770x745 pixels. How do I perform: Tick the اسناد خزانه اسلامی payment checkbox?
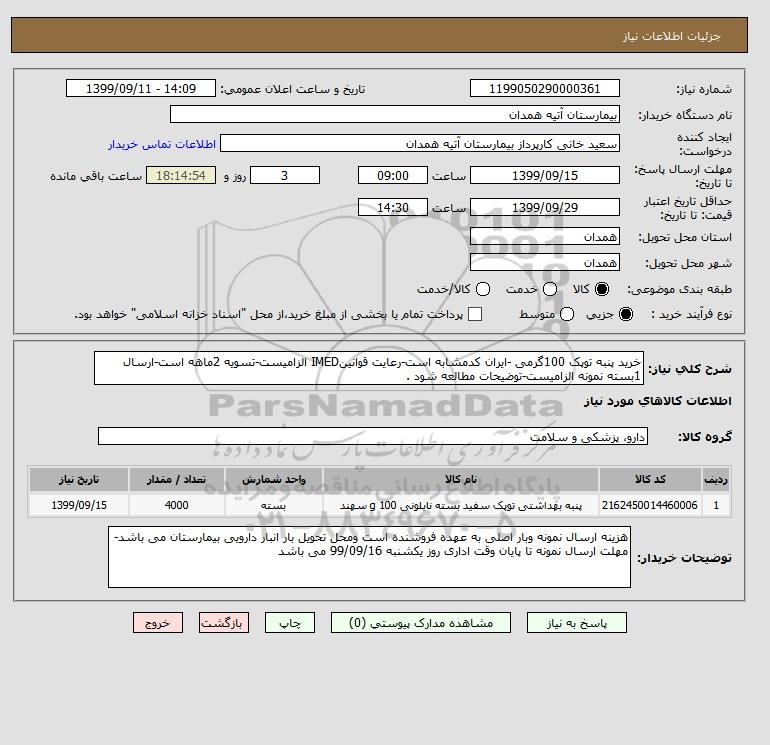[x=475, y=314]
